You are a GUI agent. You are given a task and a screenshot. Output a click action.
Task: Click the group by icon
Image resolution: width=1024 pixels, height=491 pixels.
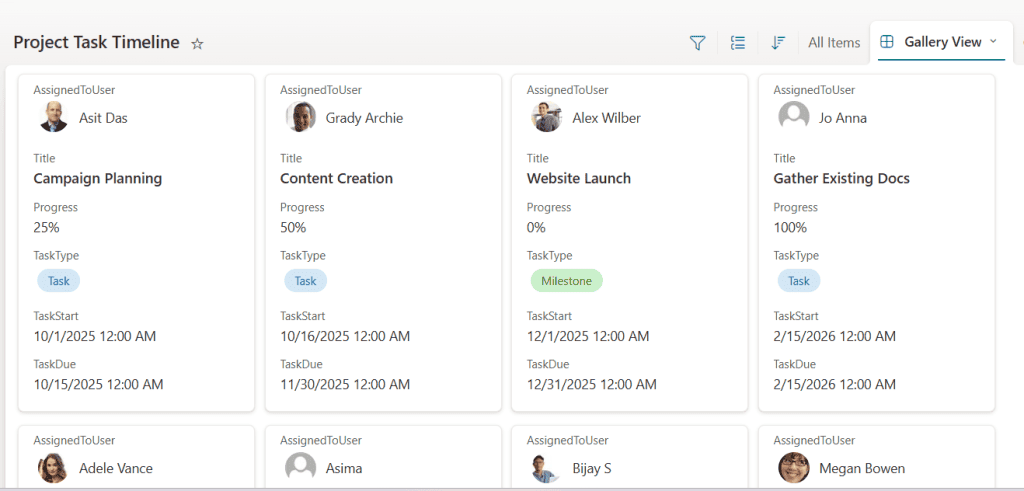(738, 43)
